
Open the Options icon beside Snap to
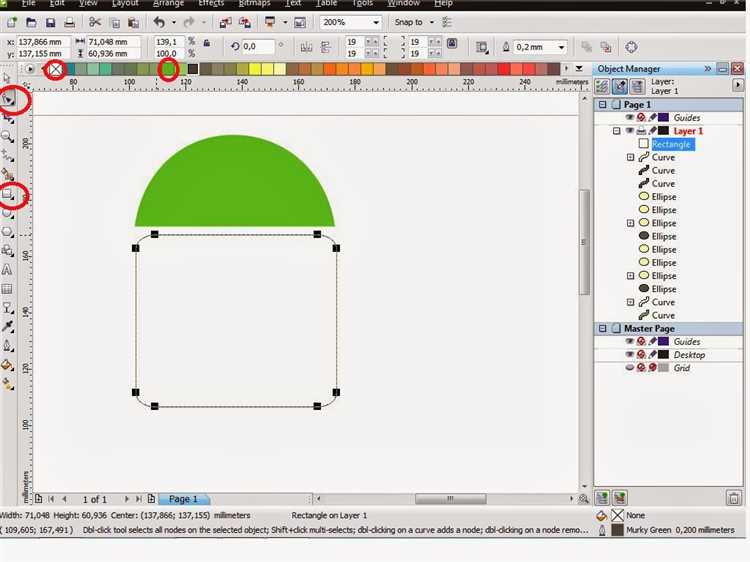click(x=447, y=22)
